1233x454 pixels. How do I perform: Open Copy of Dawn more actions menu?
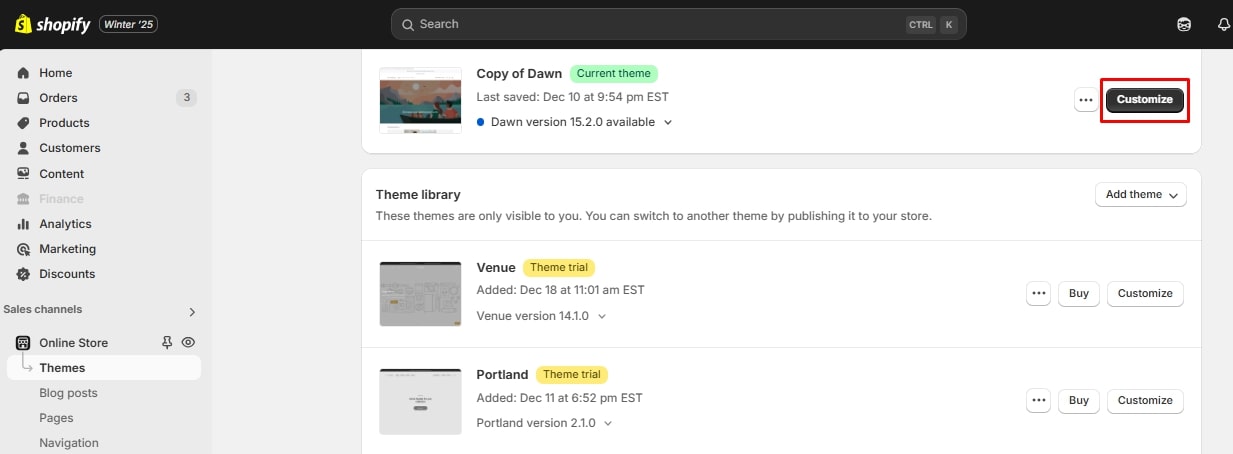(1086, 100)
